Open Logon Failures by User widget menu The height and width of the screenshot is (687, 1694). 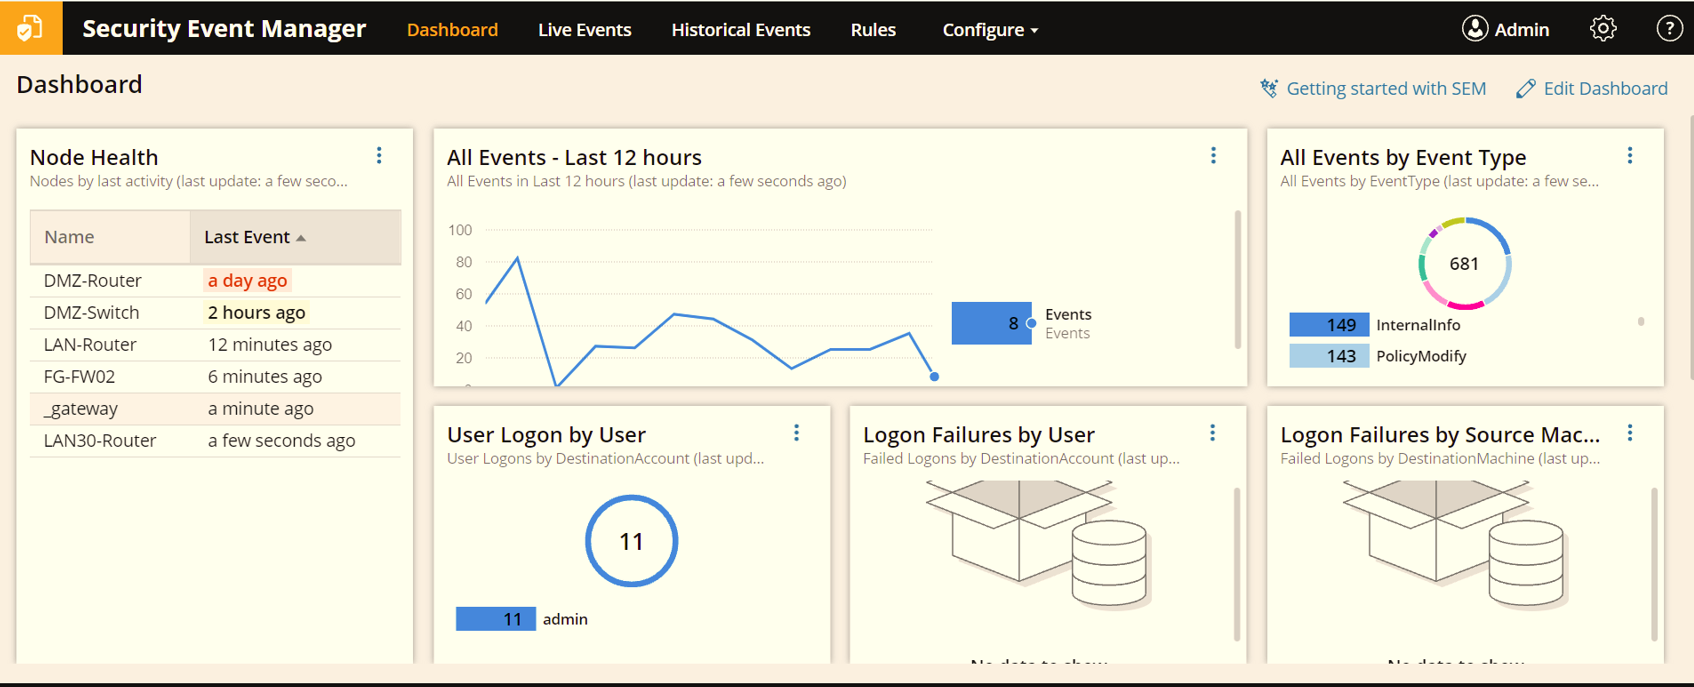(x=1212, y=433)
